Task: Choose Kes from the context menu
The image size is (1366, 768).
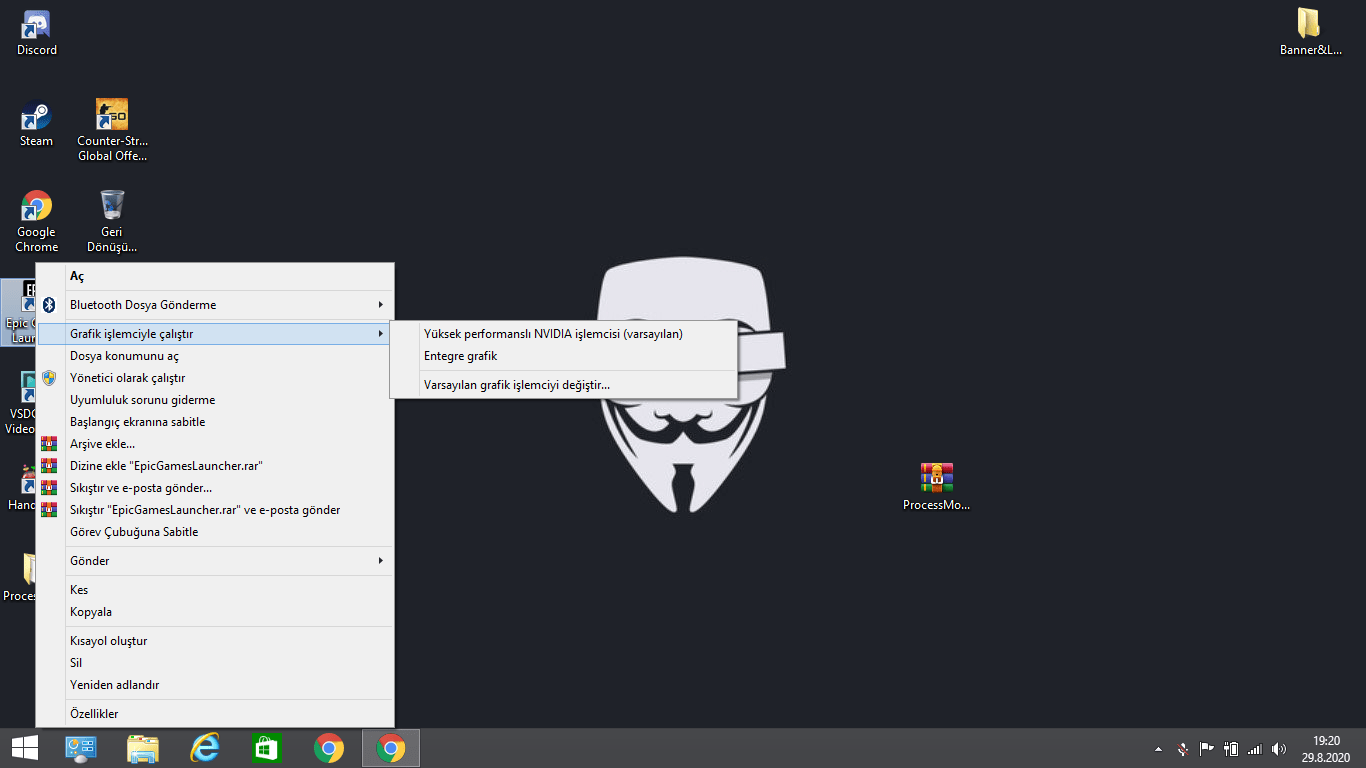Action: tap(215, 590)
